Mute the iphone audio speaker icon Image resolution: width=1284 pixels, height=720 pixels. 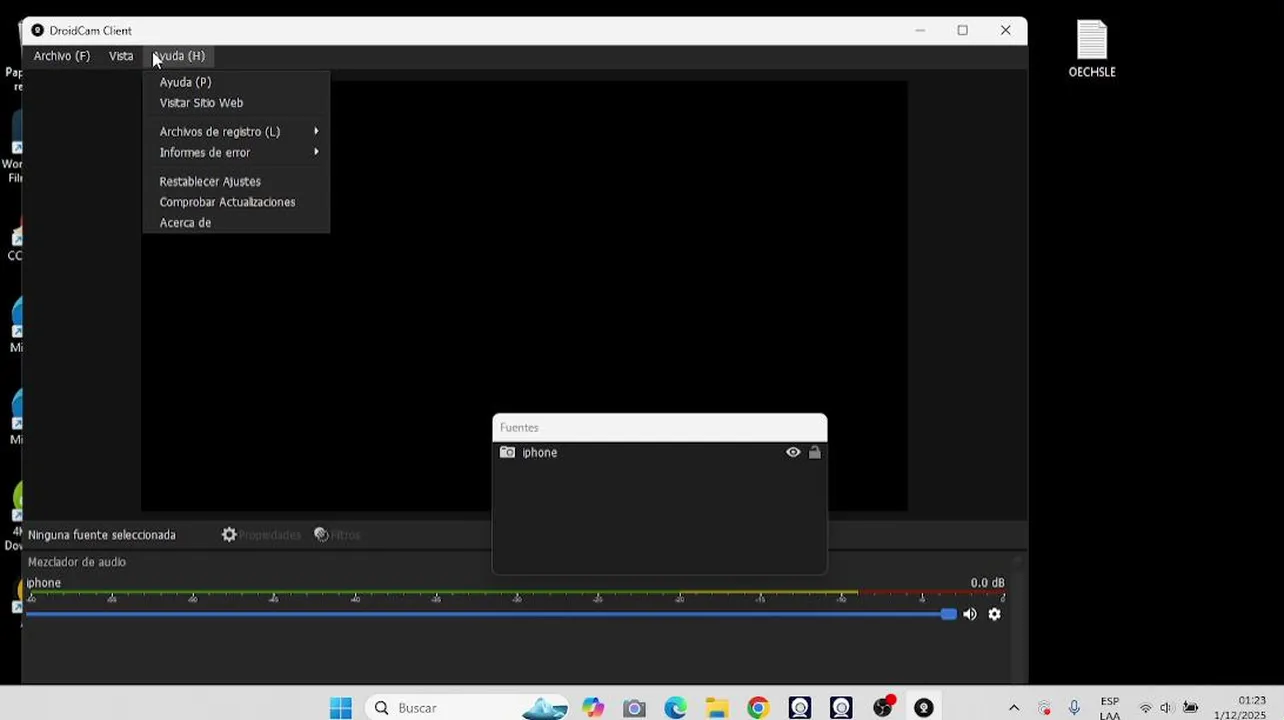pos(969,614)
